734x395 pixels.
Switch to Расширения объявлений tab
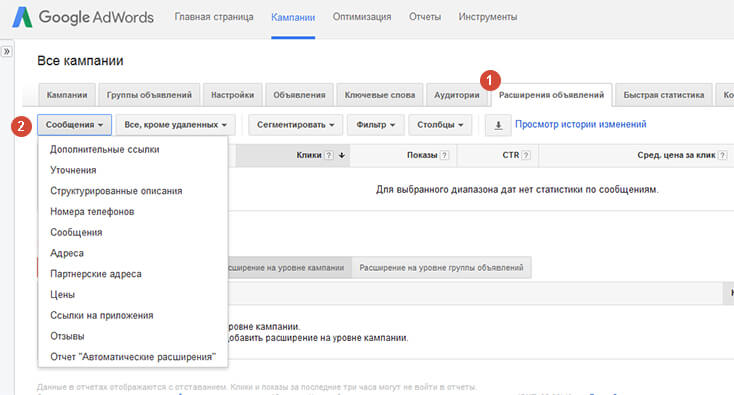551,95
